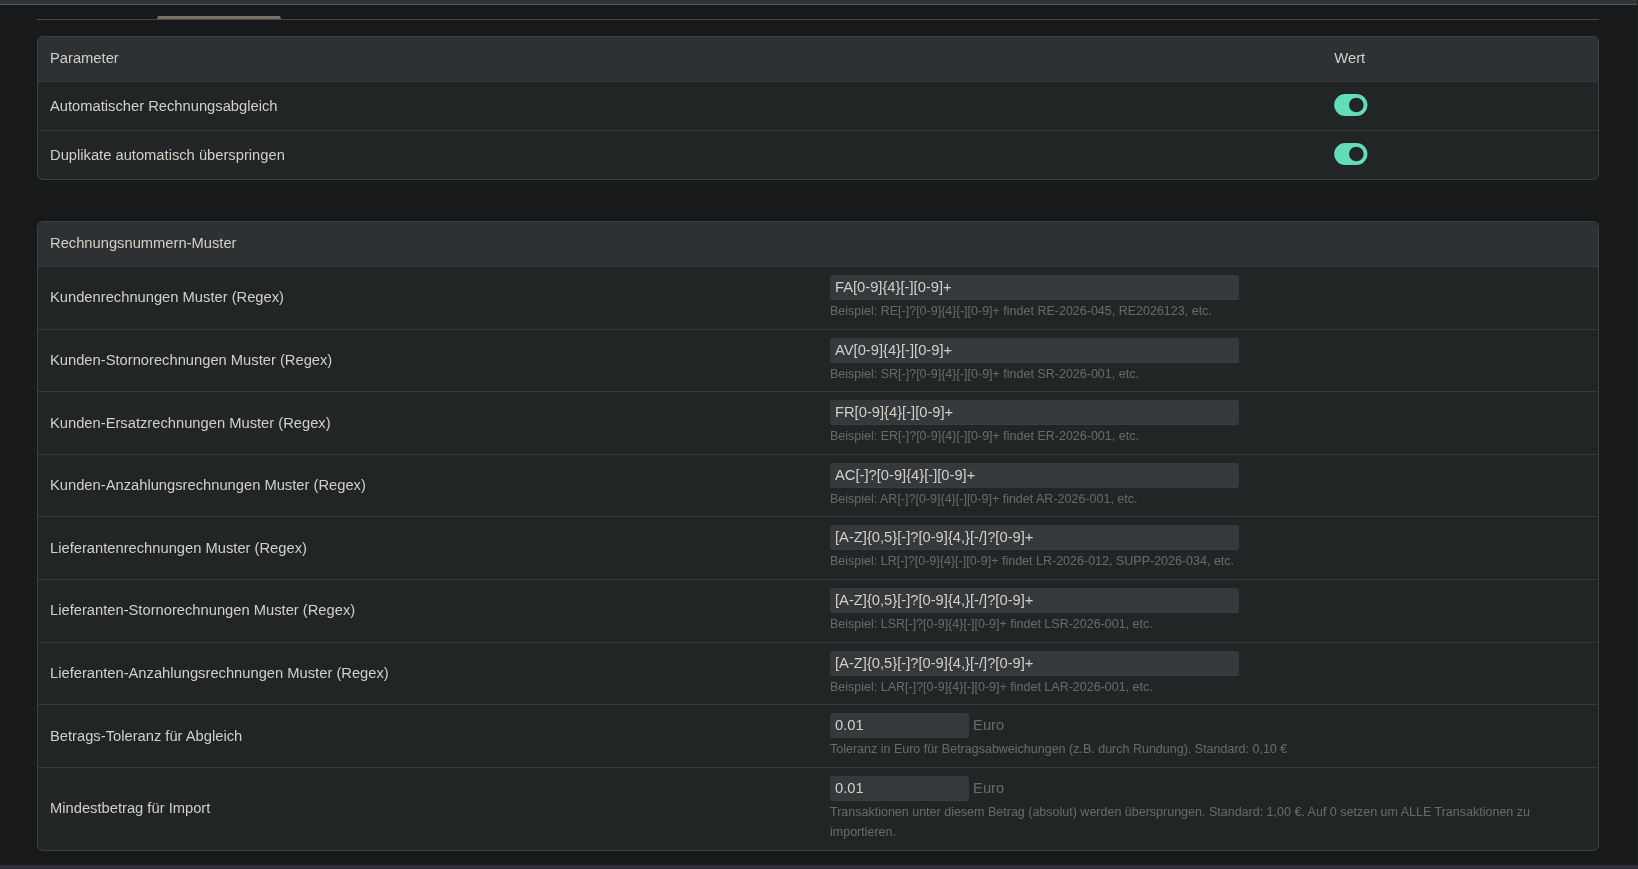Focus the Lieferanten-Stornorechnungen Muster input field
The width and height of the screenshot is (1638, 869).
point(1033,600)
